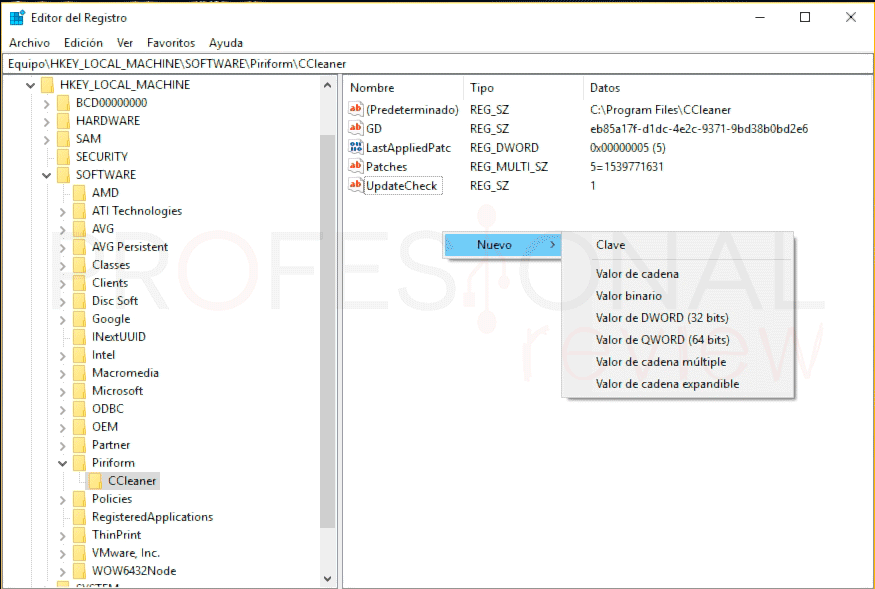Expand the BCD00000000 key
This screenshot has width=875, height=589.
[47, 103]
